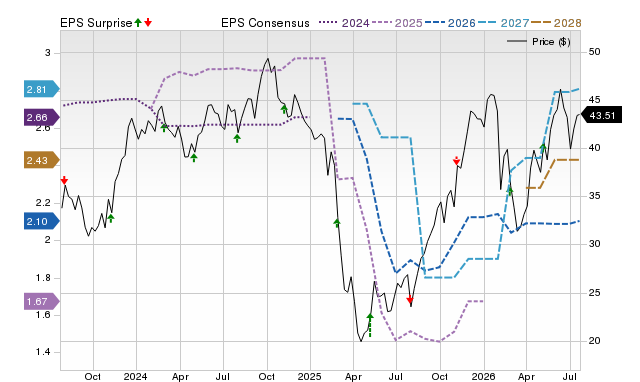Click the left axis value 1.4

(42, 352)
